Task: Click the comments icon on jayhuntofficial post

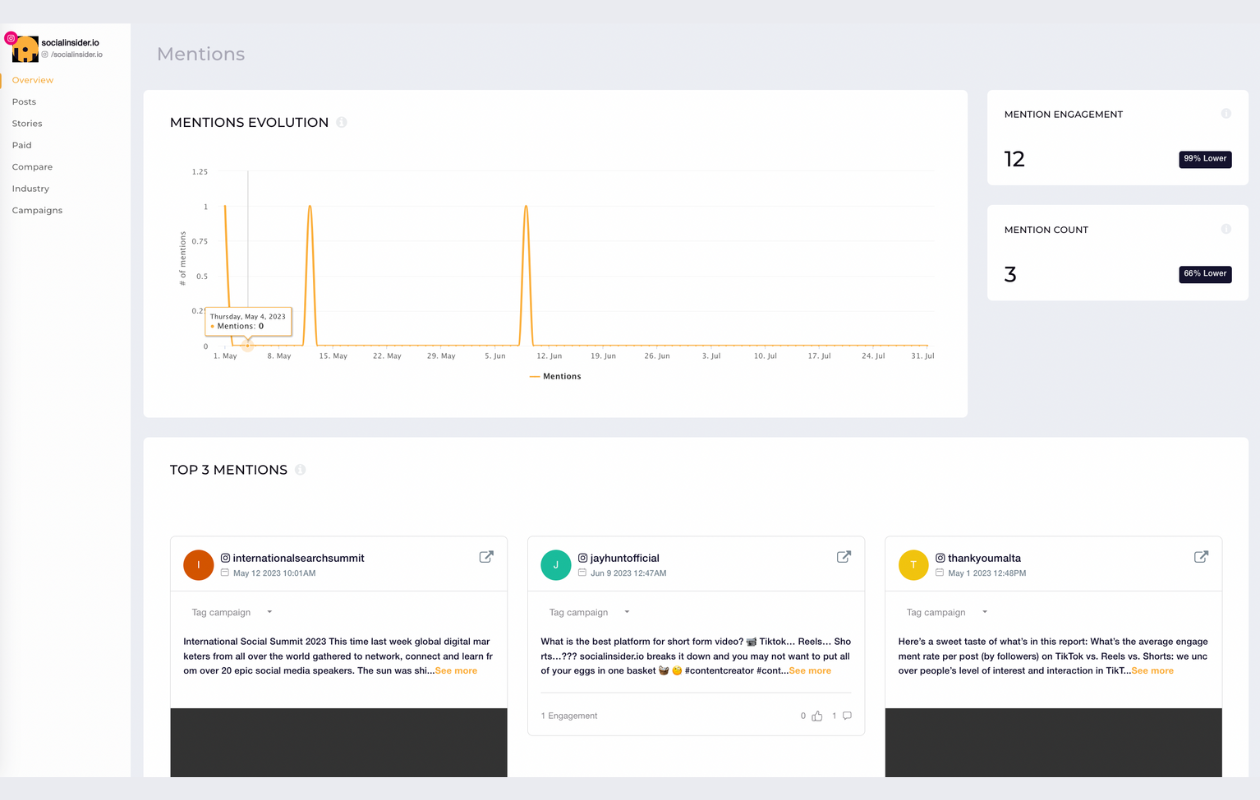Action: [x=847, y=716]
